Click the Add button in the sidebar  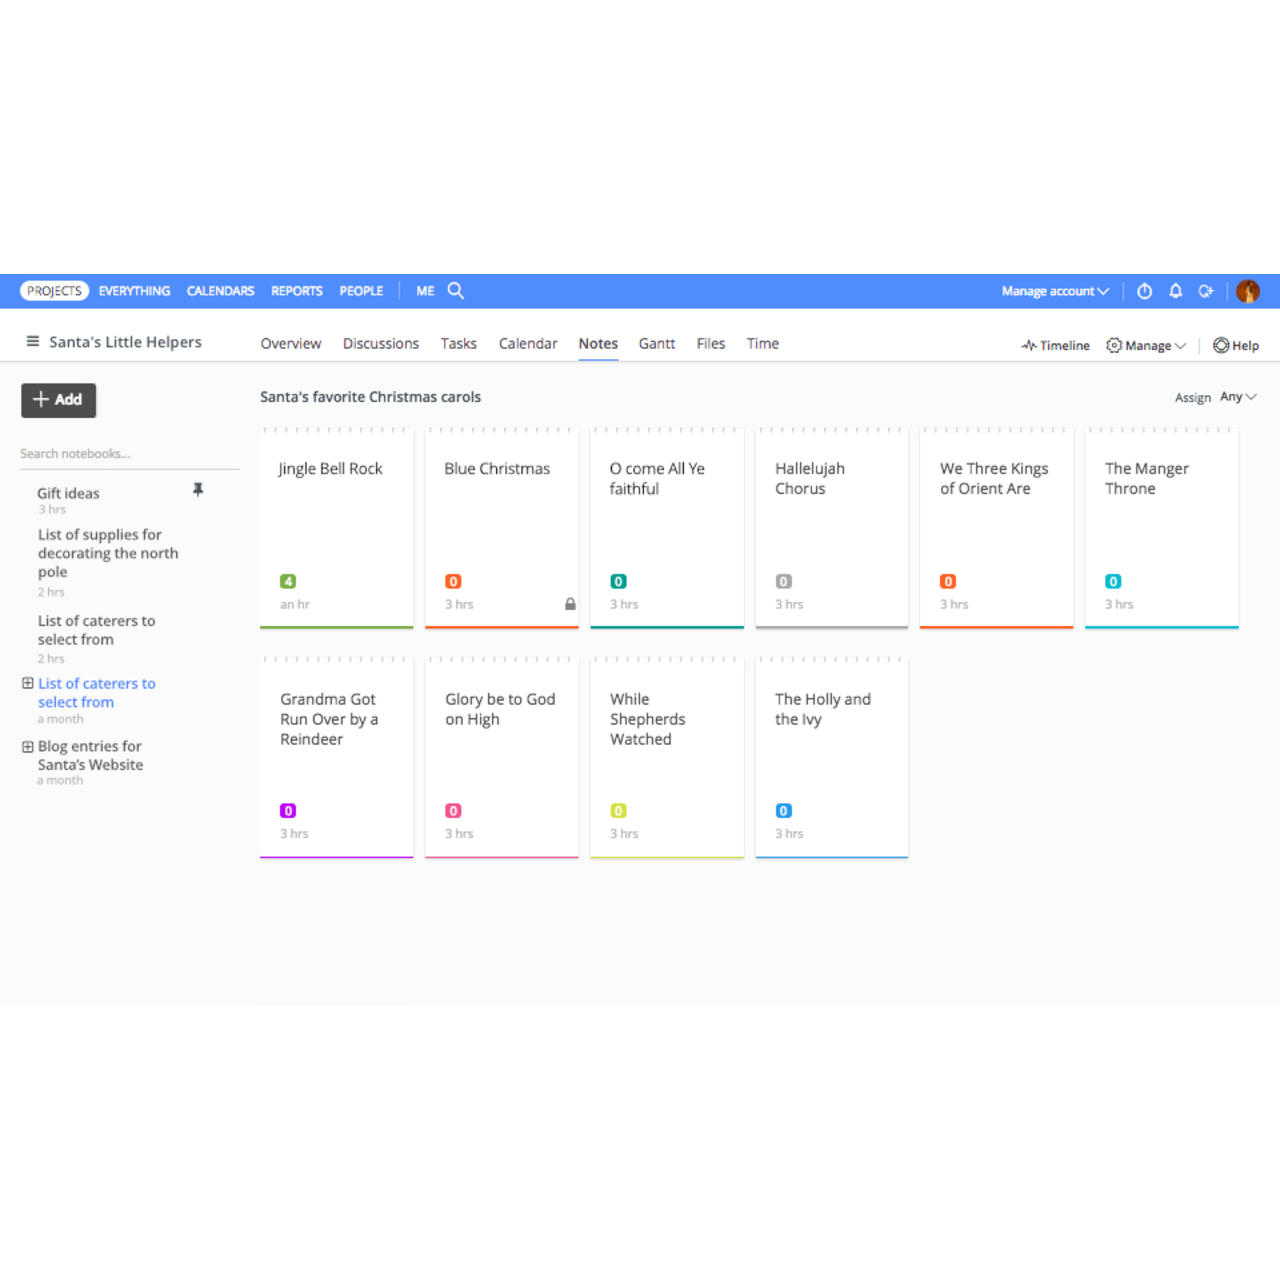[58, 400]
